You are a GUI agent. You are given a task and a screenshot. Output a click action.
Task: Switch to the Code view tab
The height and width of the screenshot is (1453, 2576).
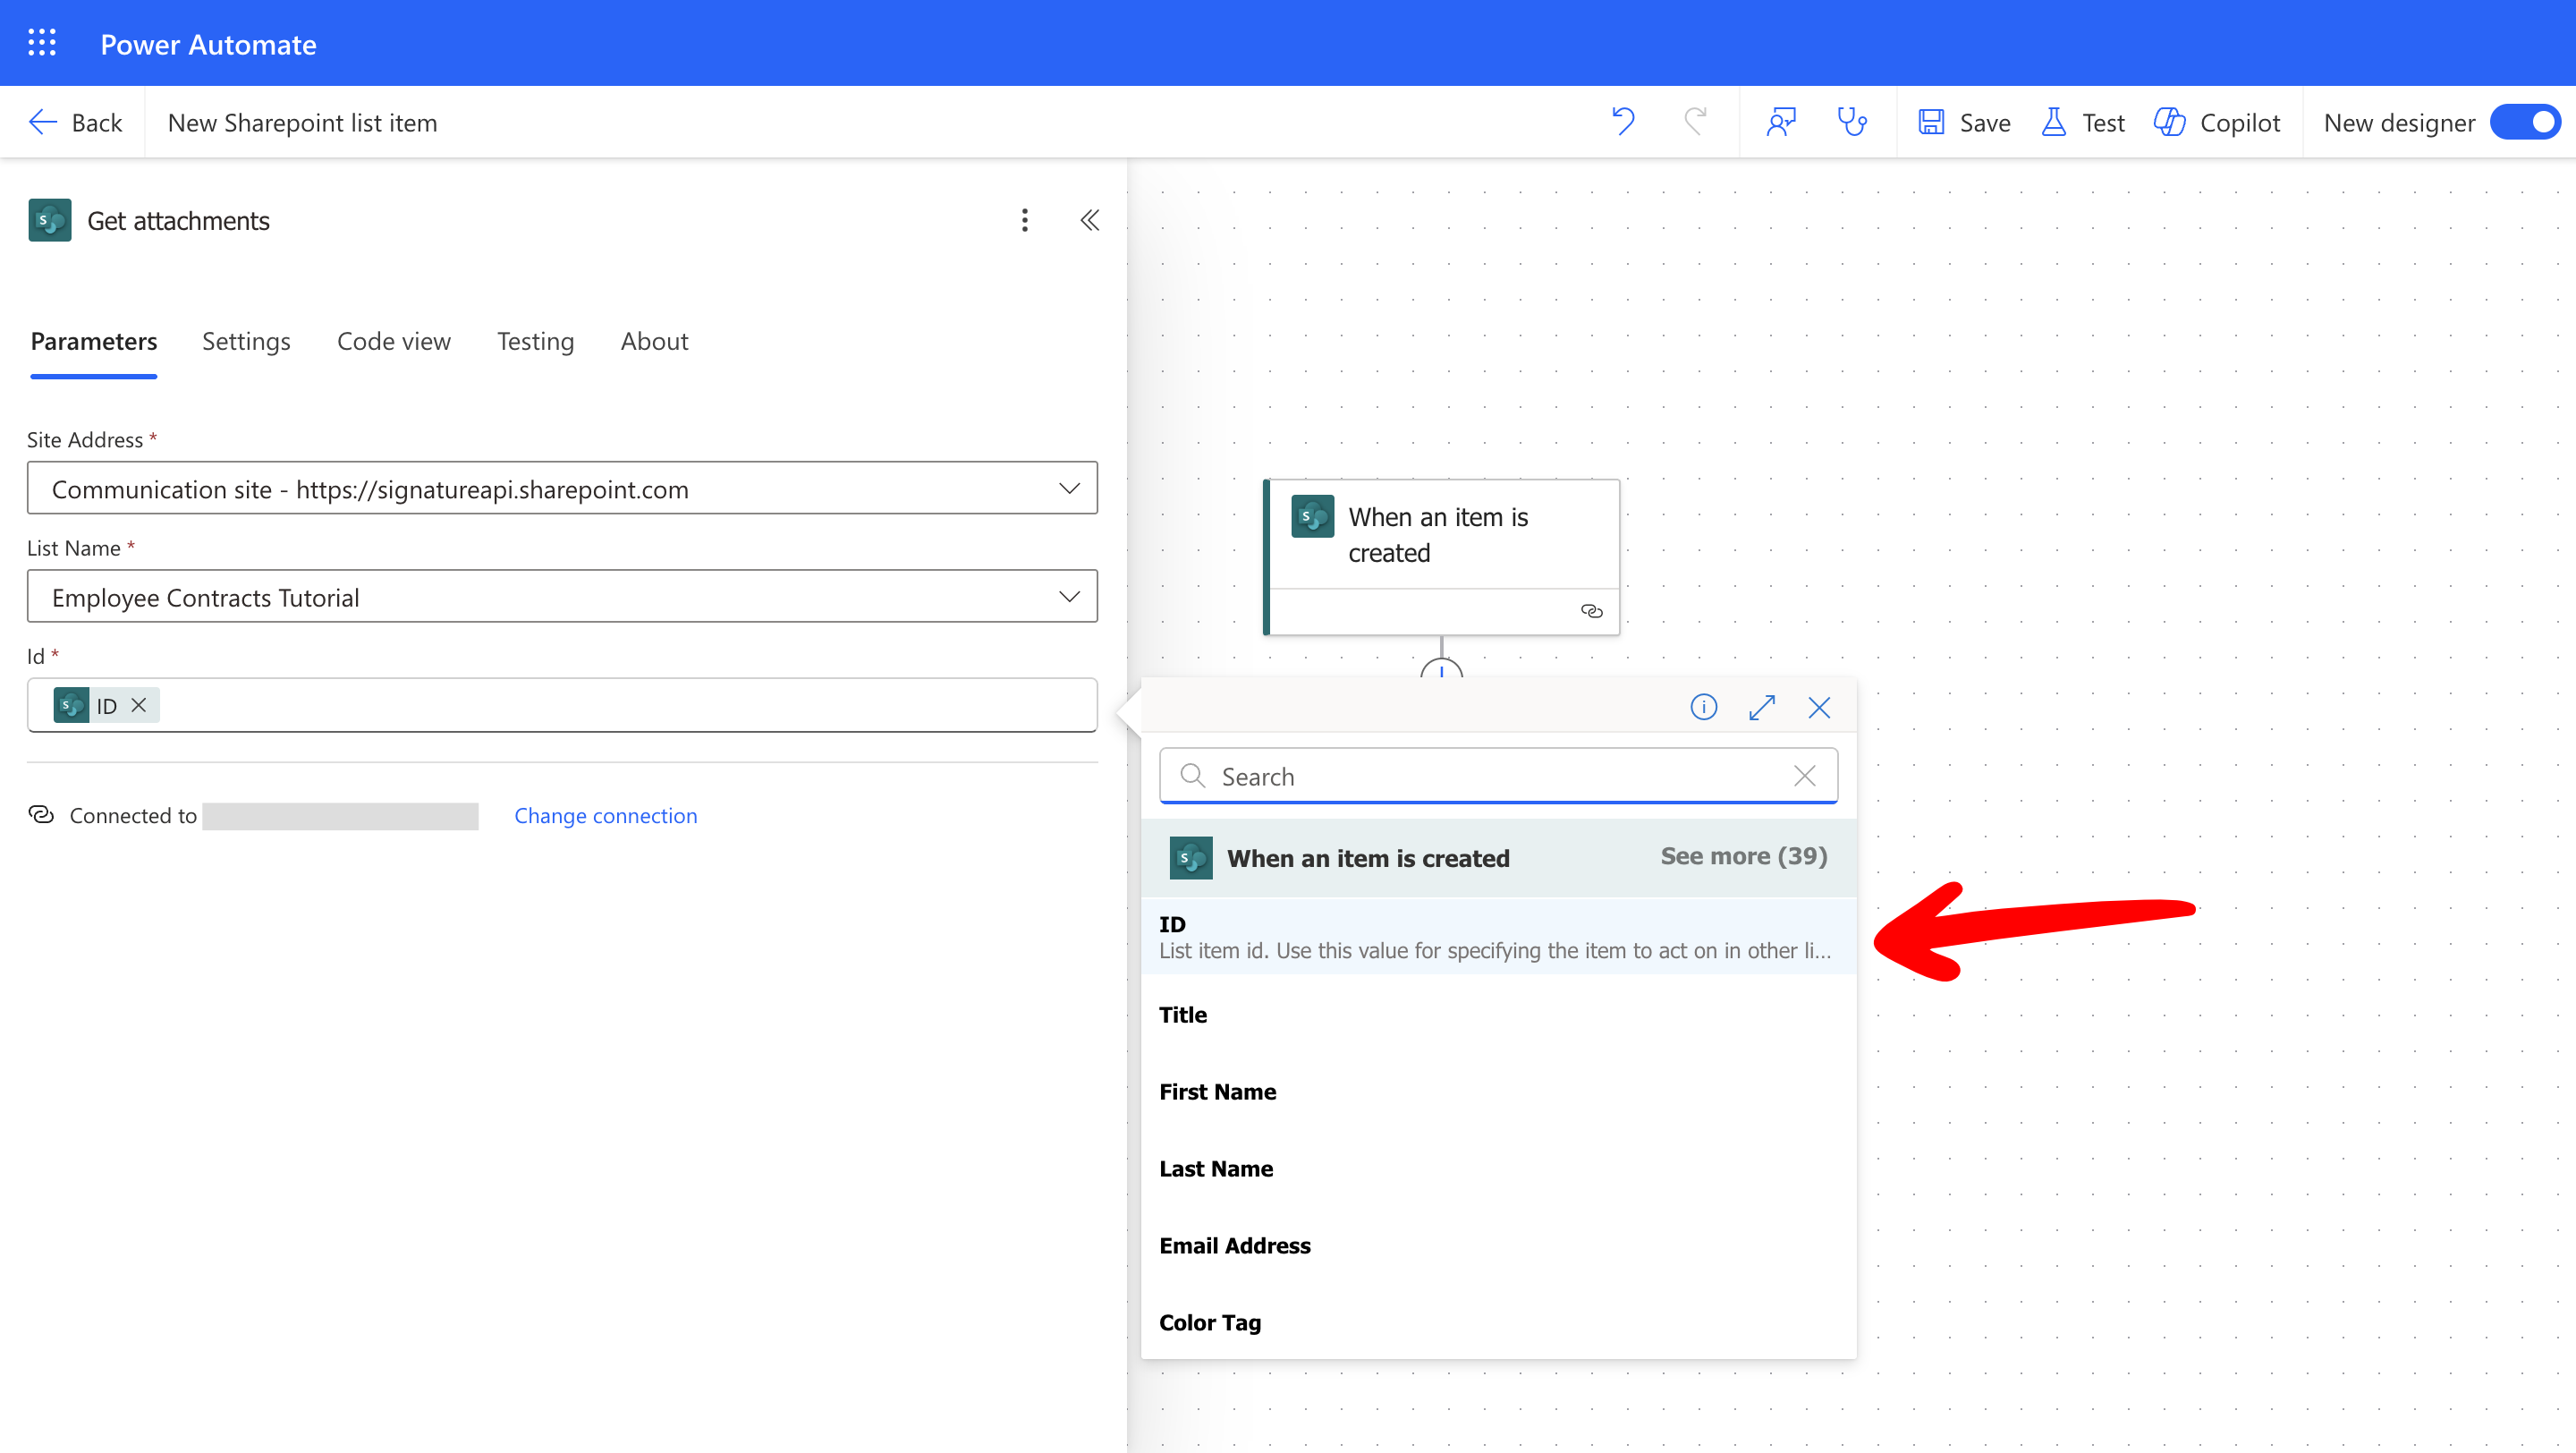[393, 341]
